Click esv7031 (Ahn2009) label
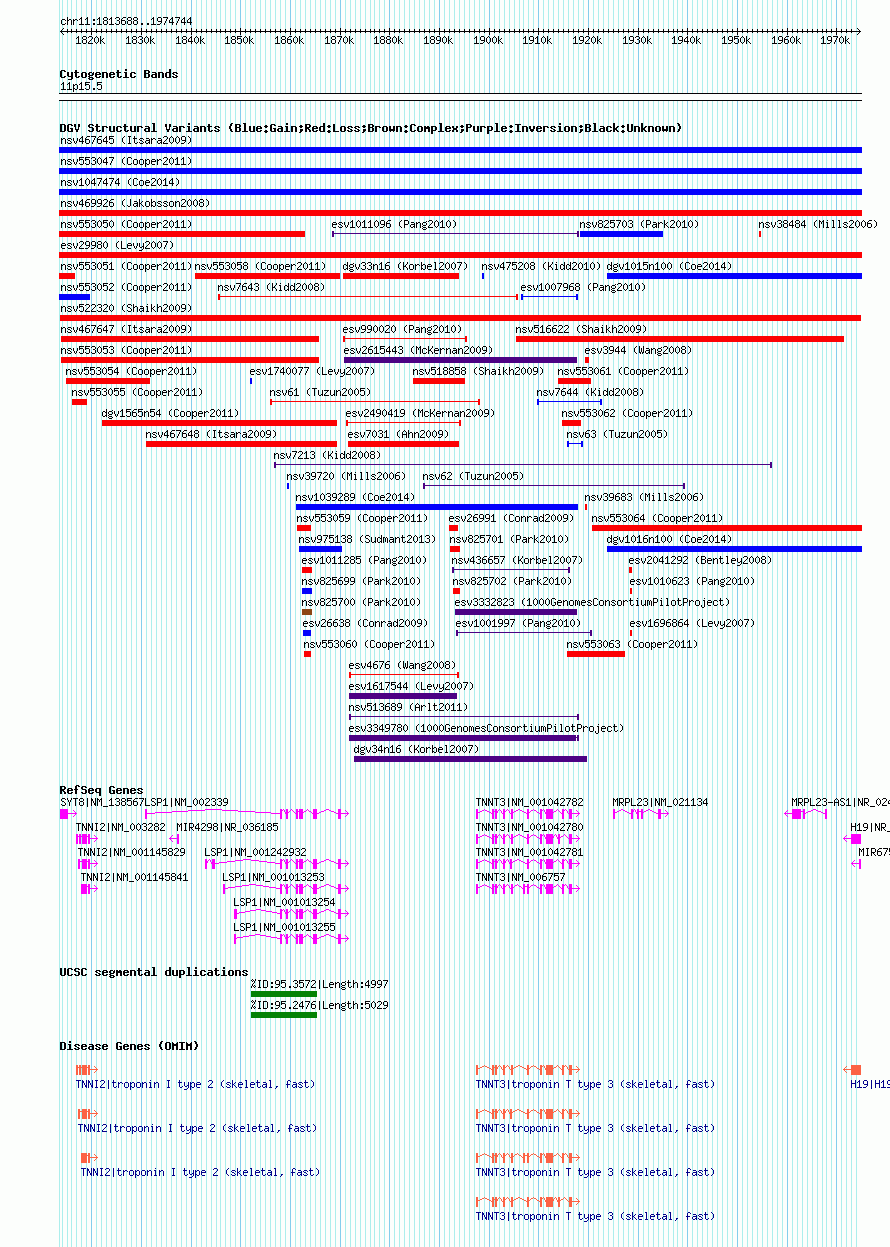Screen dimensions: 890x1247 (x=397, y=434)
